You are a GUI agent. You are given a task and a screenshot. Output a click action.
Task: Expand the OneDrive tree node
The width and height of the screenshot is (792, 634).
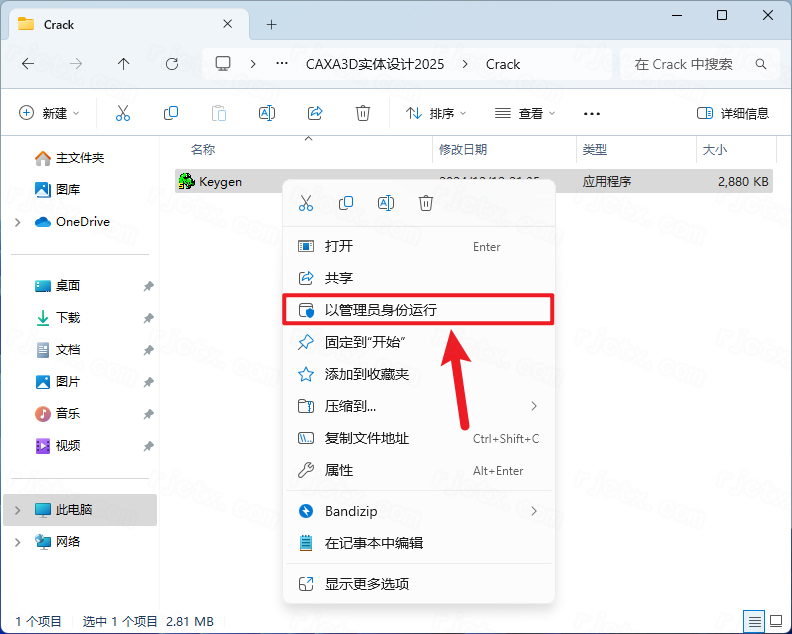tap(18, 222)
